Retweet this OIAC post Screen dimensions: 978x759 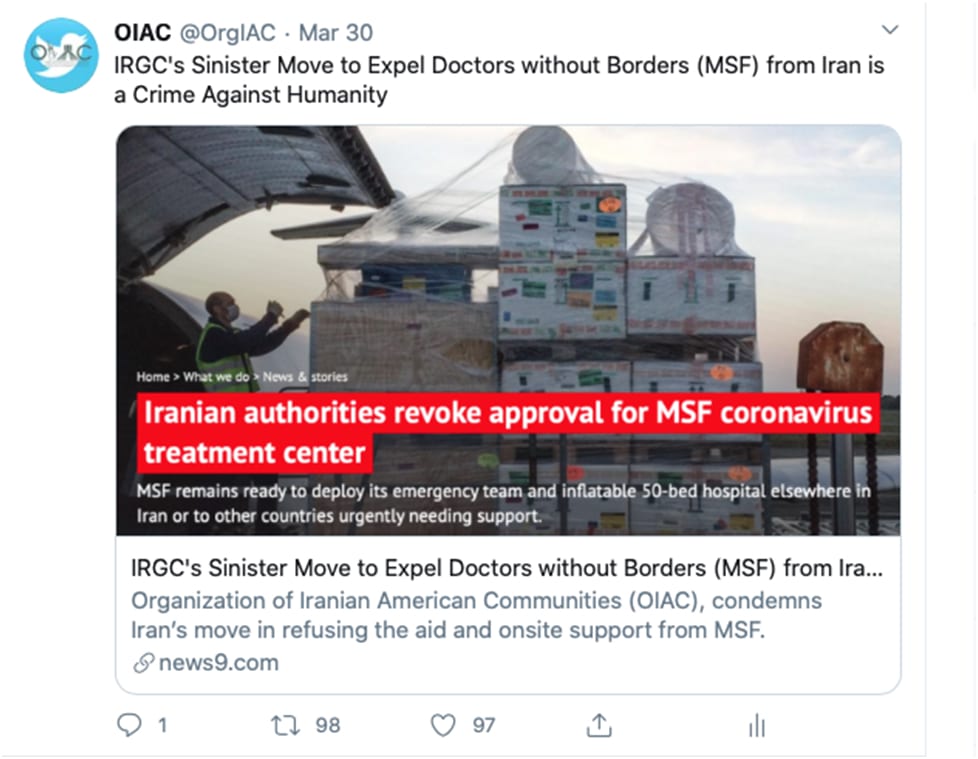[x=287, y=725]
